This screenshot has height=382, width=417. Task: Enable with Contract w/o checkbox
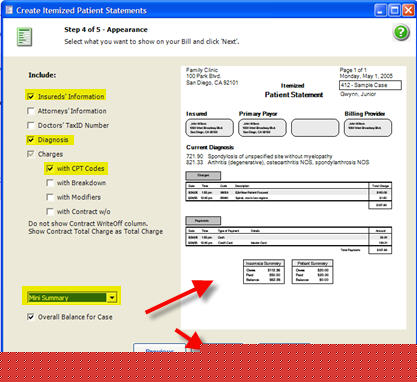point(50,211)
